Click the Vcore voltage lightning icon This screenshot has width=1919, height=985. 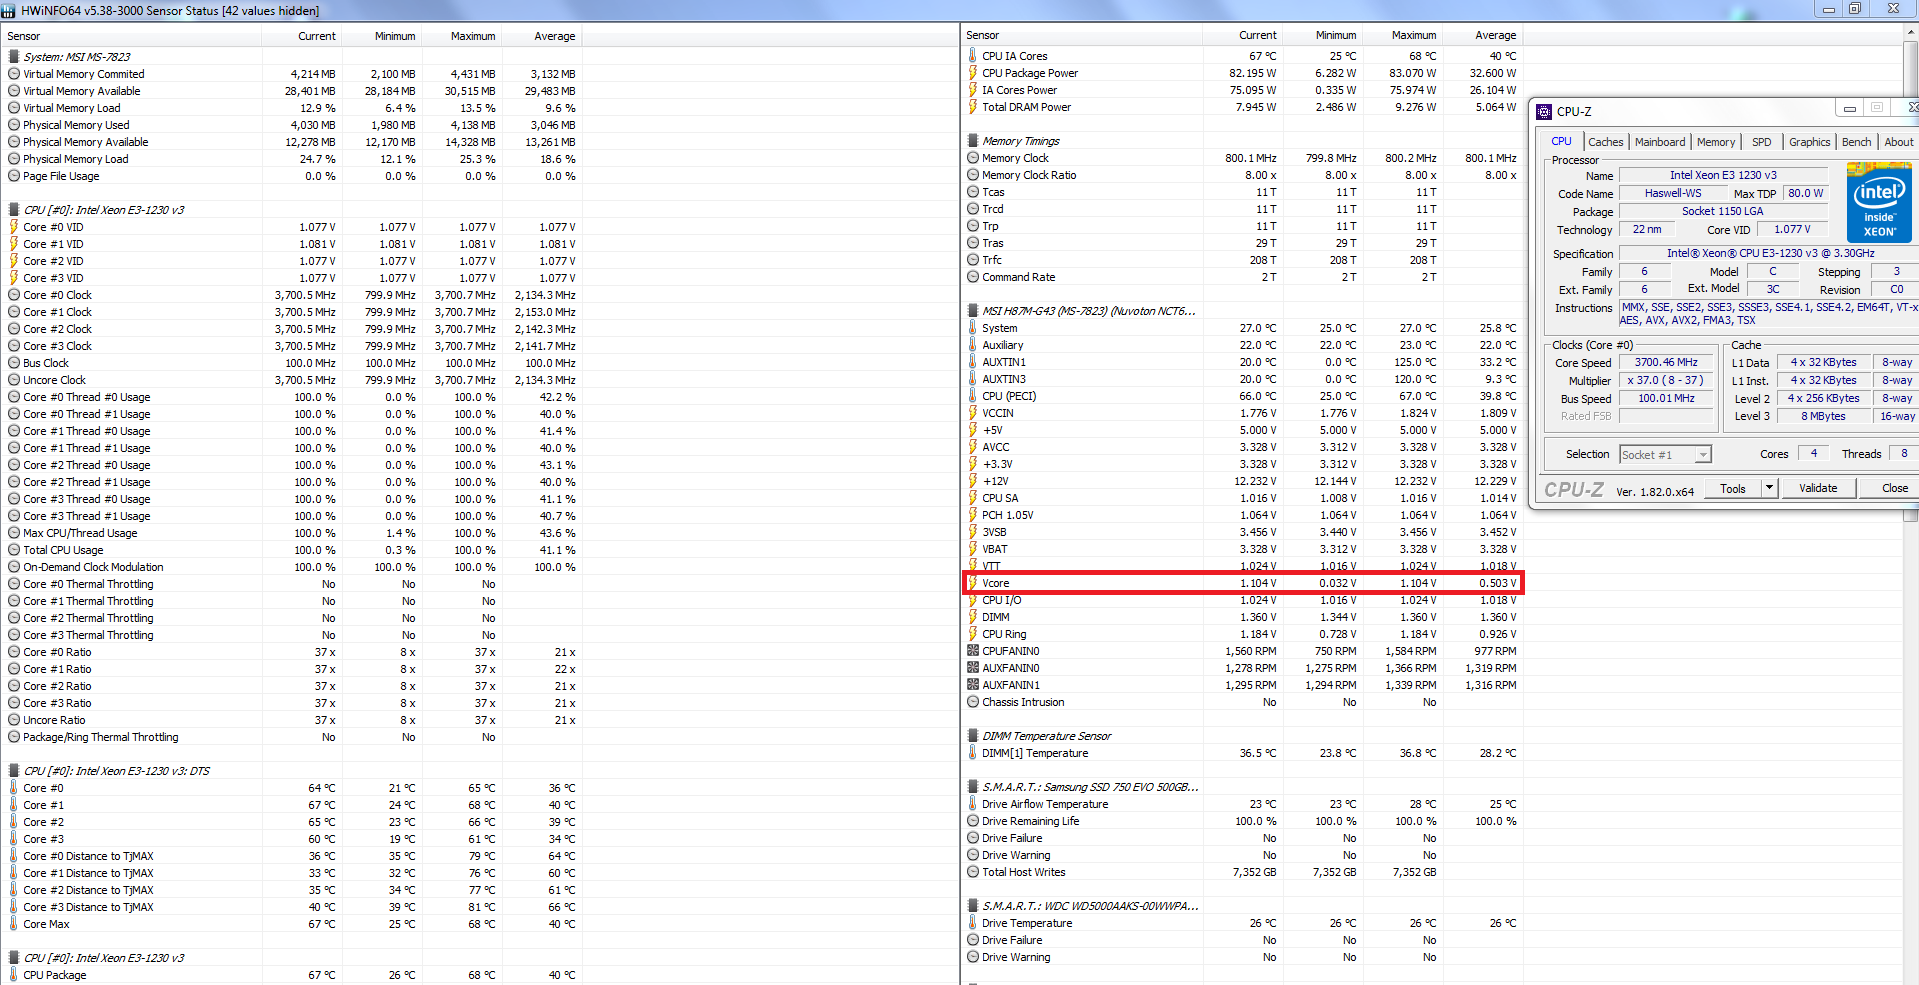(x=973, y=583)
